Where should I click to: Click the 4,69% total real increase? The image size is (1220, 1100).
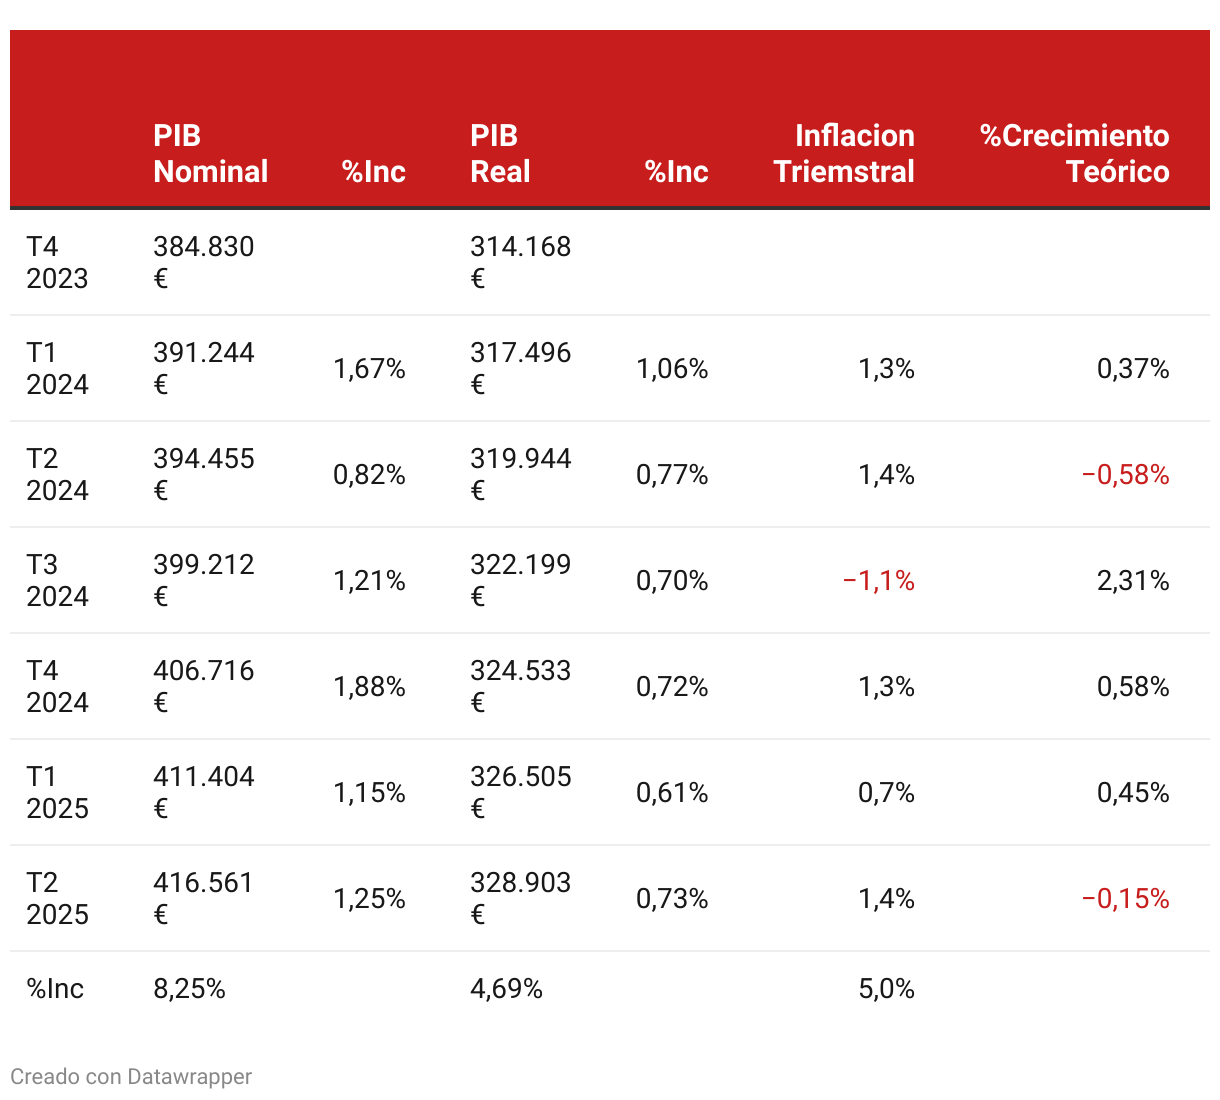coord(506,989)
